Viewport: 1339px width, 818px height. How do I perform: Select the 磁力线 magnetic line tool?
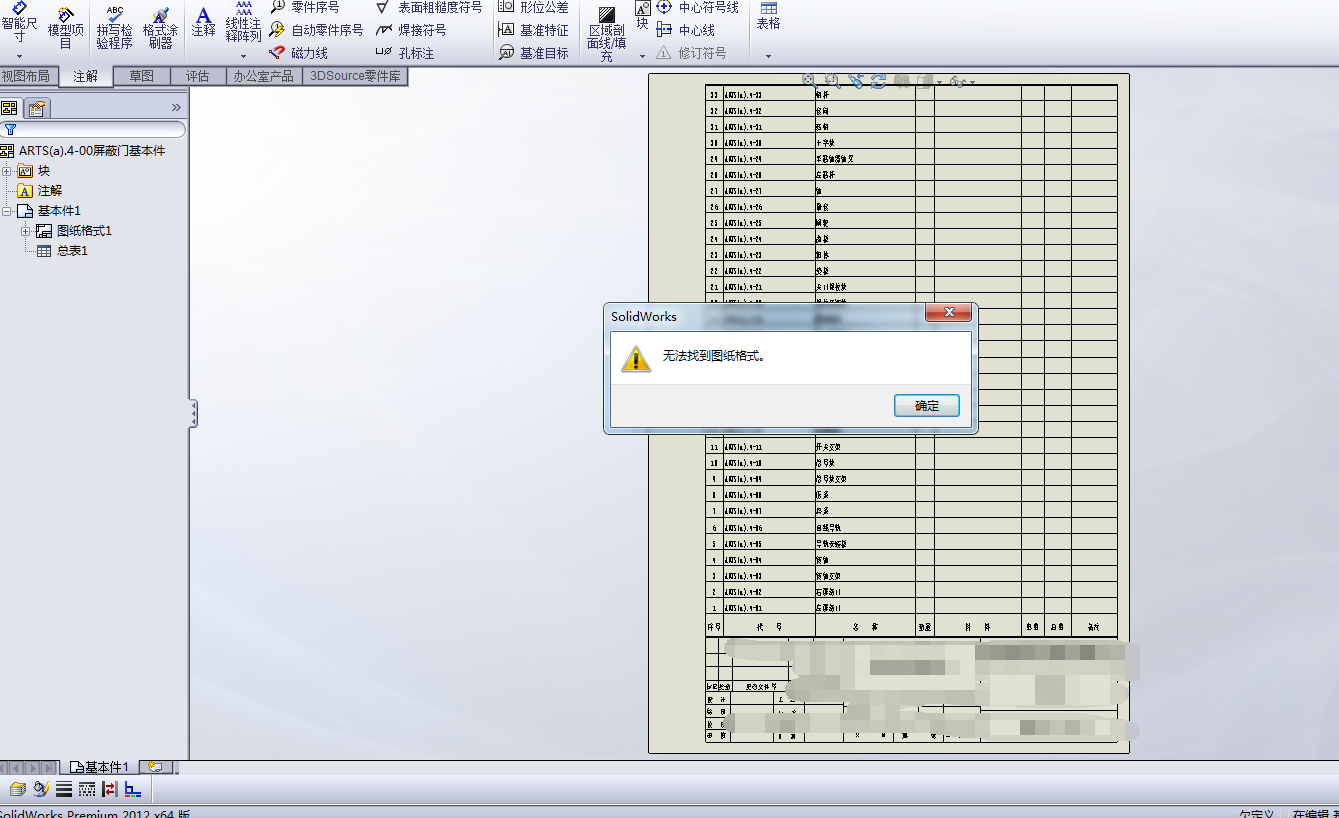tap(298, 53)
